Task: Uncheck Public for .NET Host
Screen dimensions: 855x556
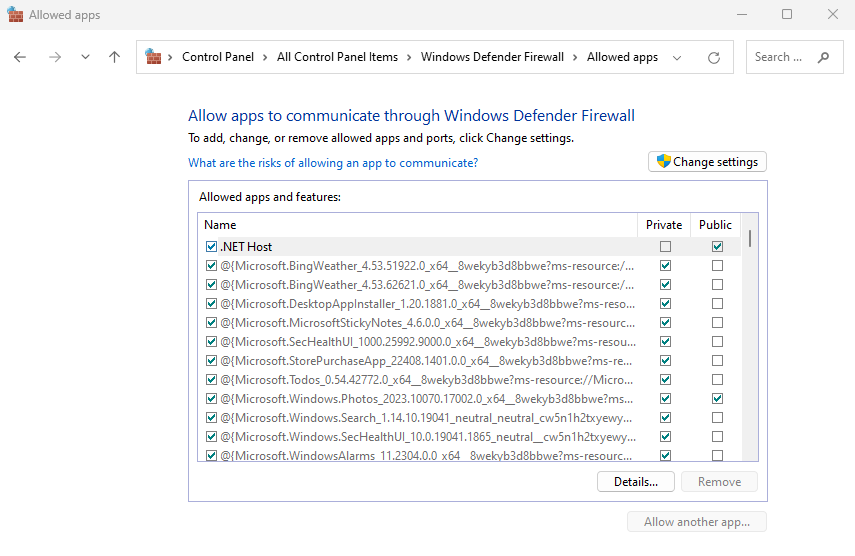Action: point(718,247)
